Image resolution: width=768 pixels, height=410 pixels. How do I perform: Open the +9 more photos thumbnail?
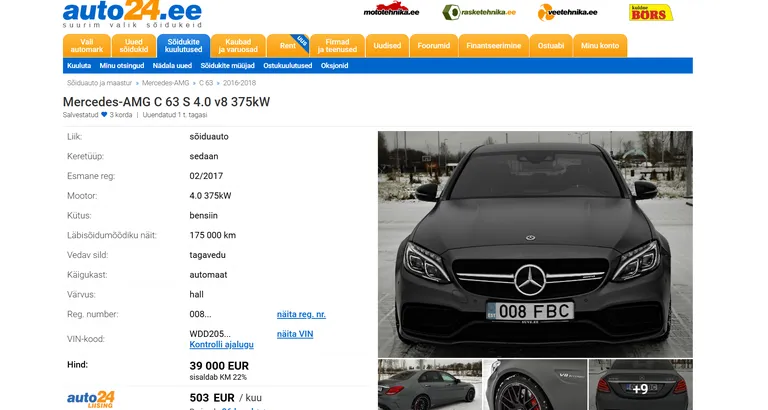641,385
